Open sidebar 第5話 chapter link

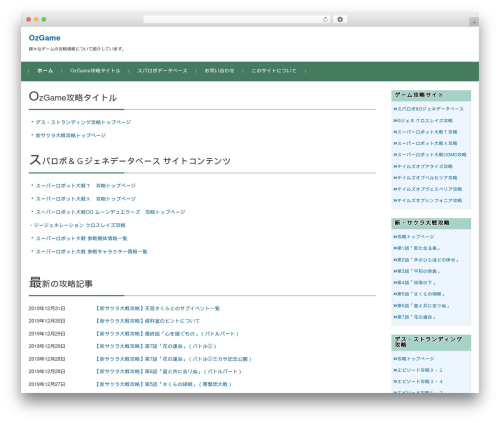419,294
